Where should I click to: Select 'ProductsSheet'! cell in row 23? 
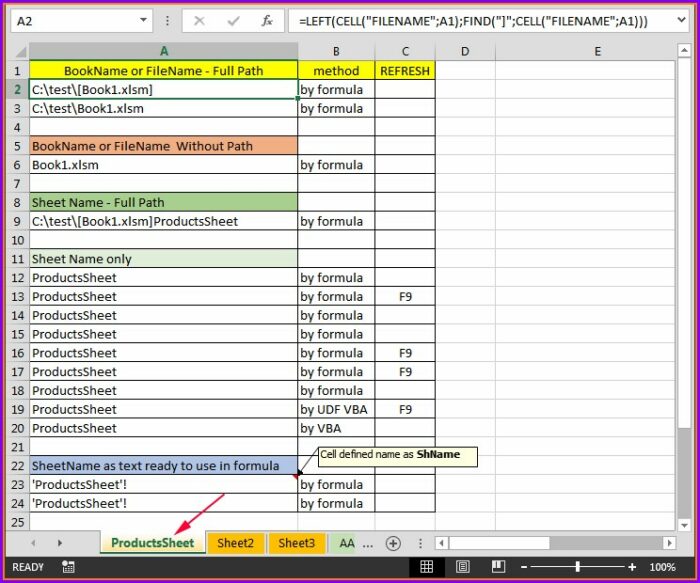pos(163,484)
